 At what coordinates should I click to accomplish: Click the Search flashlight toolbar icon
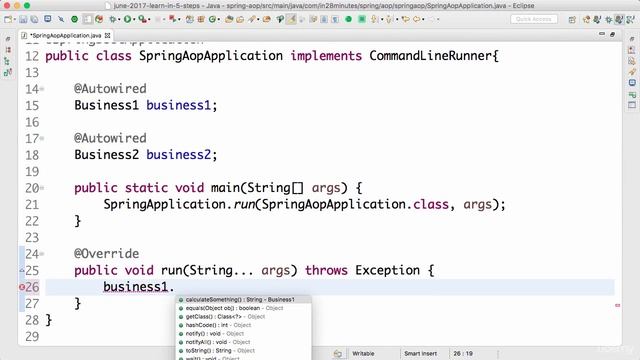(253, 19)
